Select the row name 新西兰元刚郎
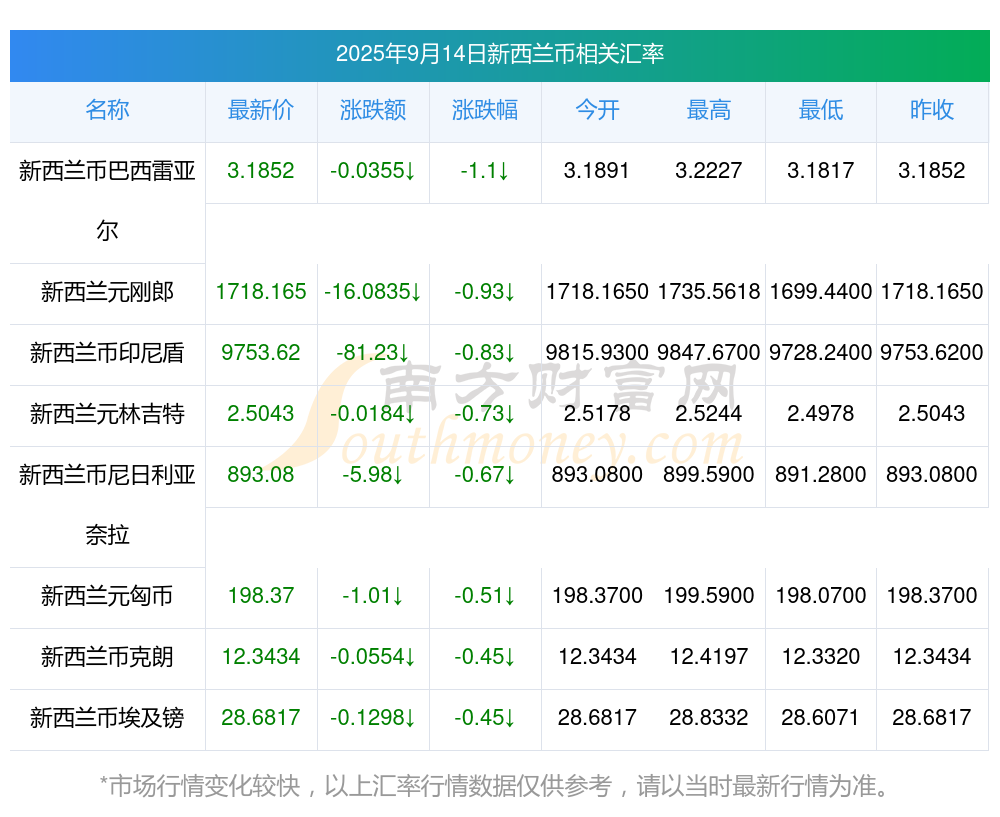This screenshot has width=1000, height=817. tap(107, 292)
